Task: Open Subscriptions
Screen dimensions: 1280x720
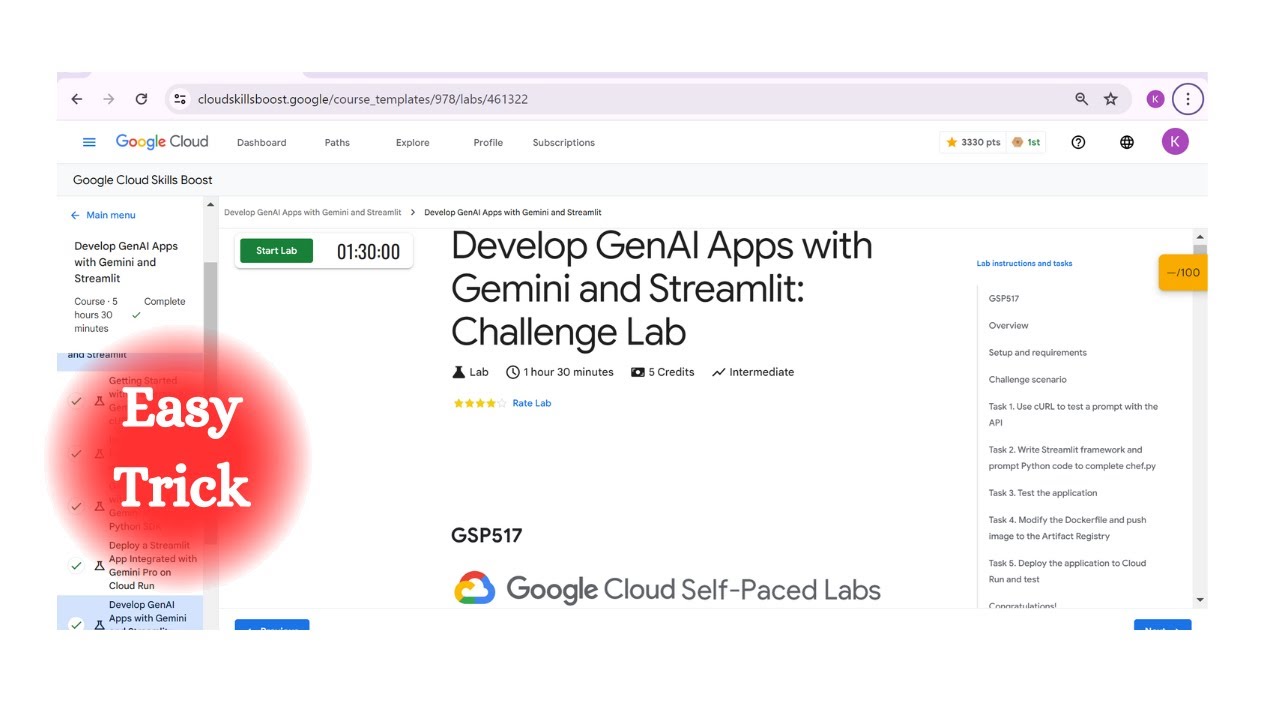Action: pos(563,143)
